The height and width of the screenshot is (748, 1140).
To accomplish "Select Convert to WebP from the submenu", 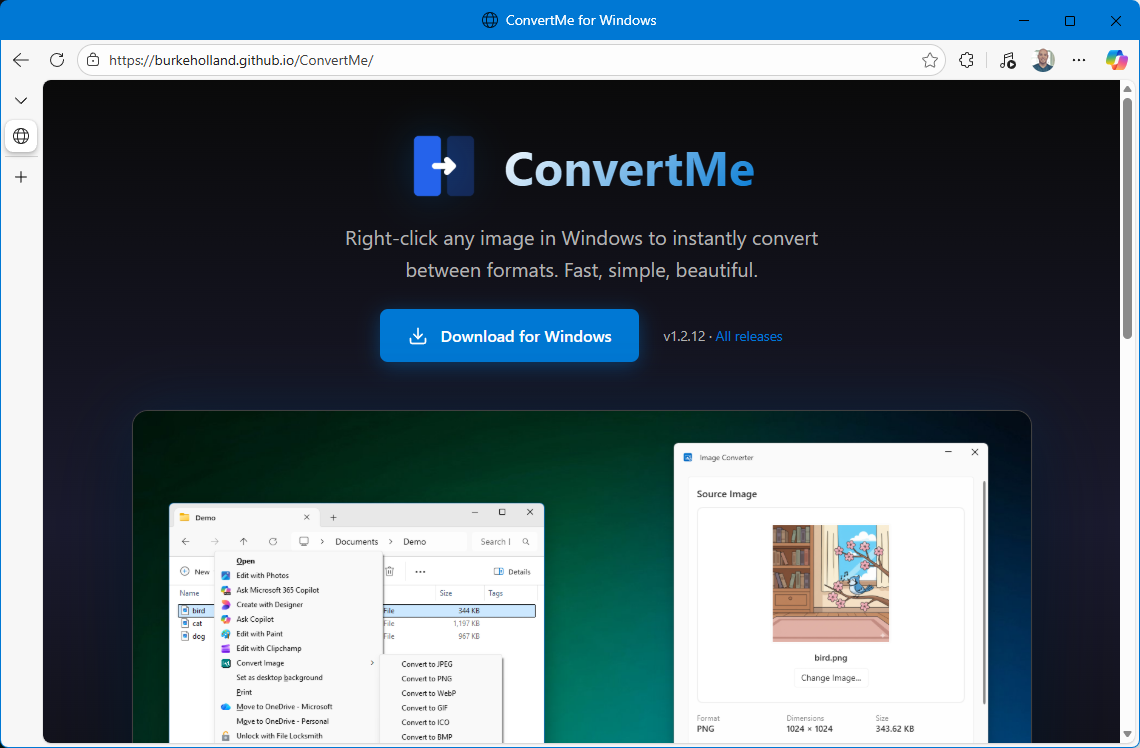I will 430,693.
